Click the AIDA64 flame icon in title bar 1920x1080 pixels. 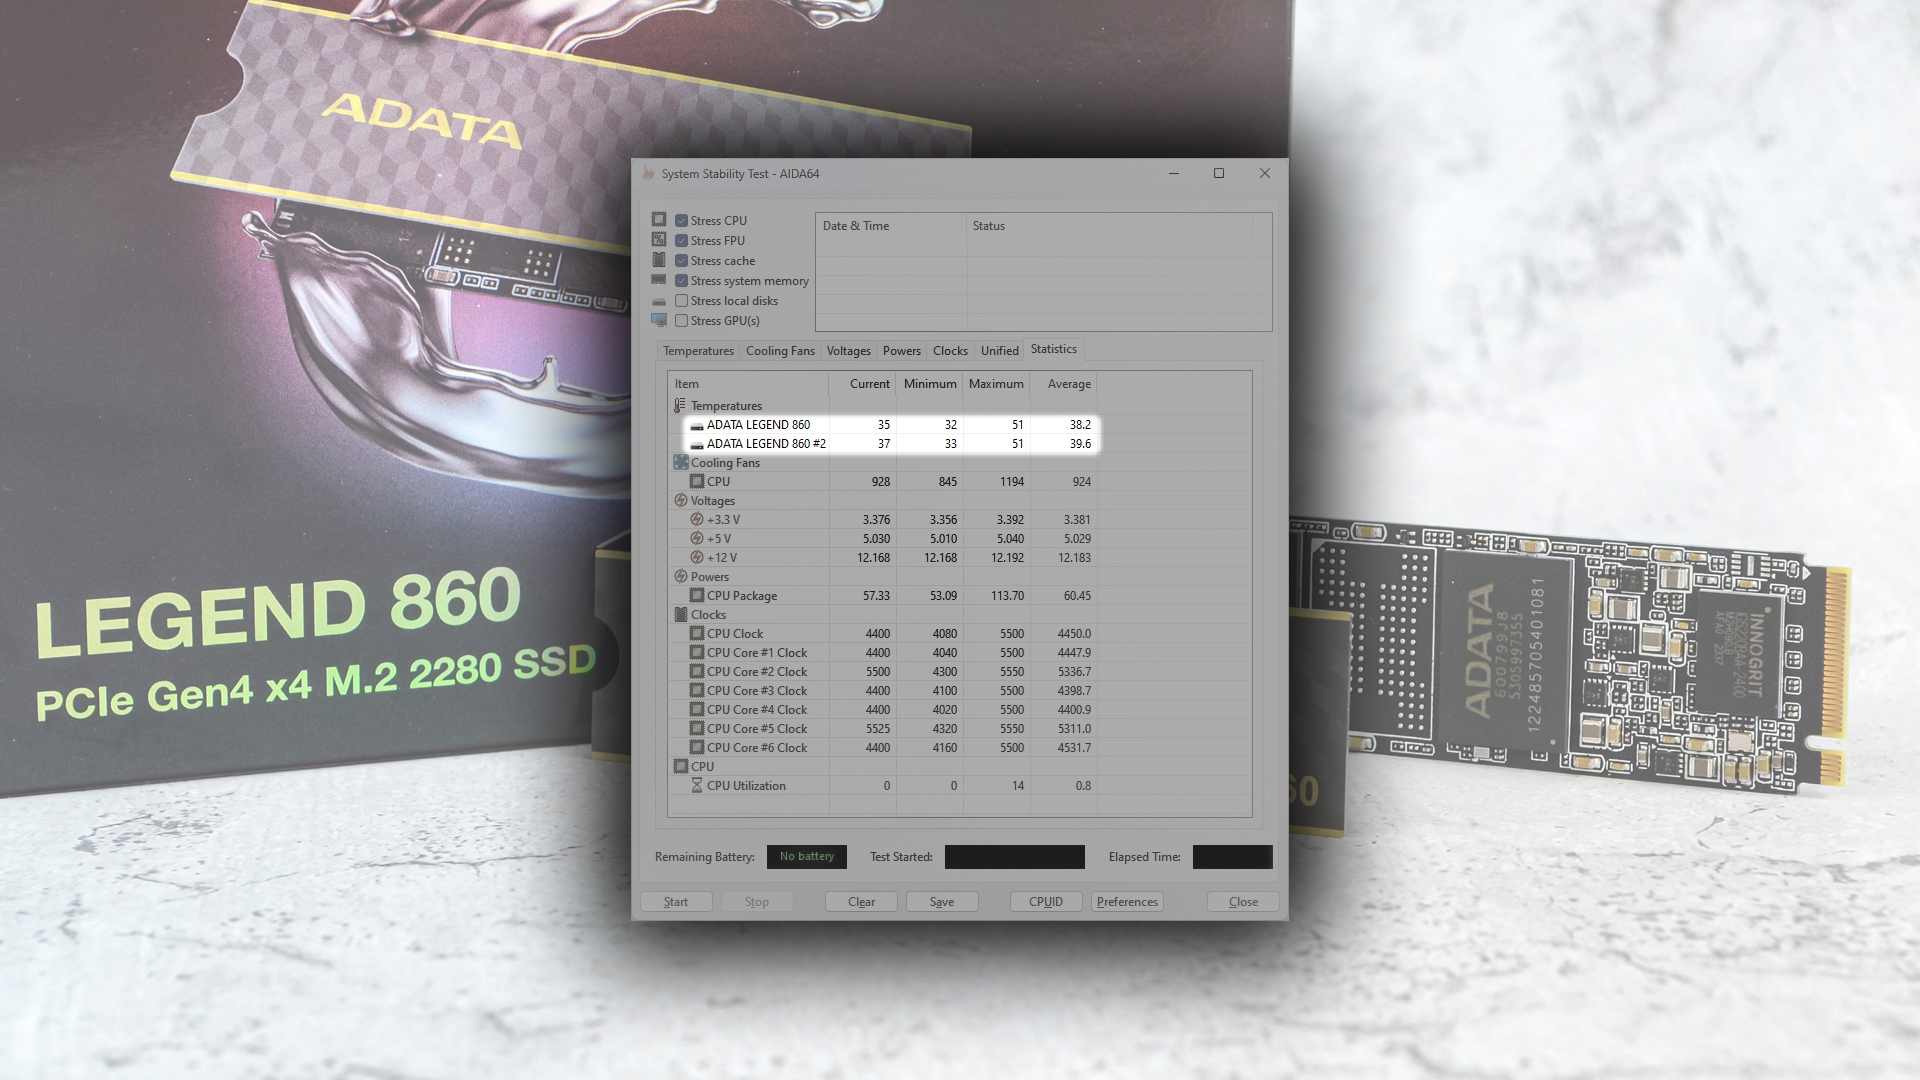[x=648, y=174]
